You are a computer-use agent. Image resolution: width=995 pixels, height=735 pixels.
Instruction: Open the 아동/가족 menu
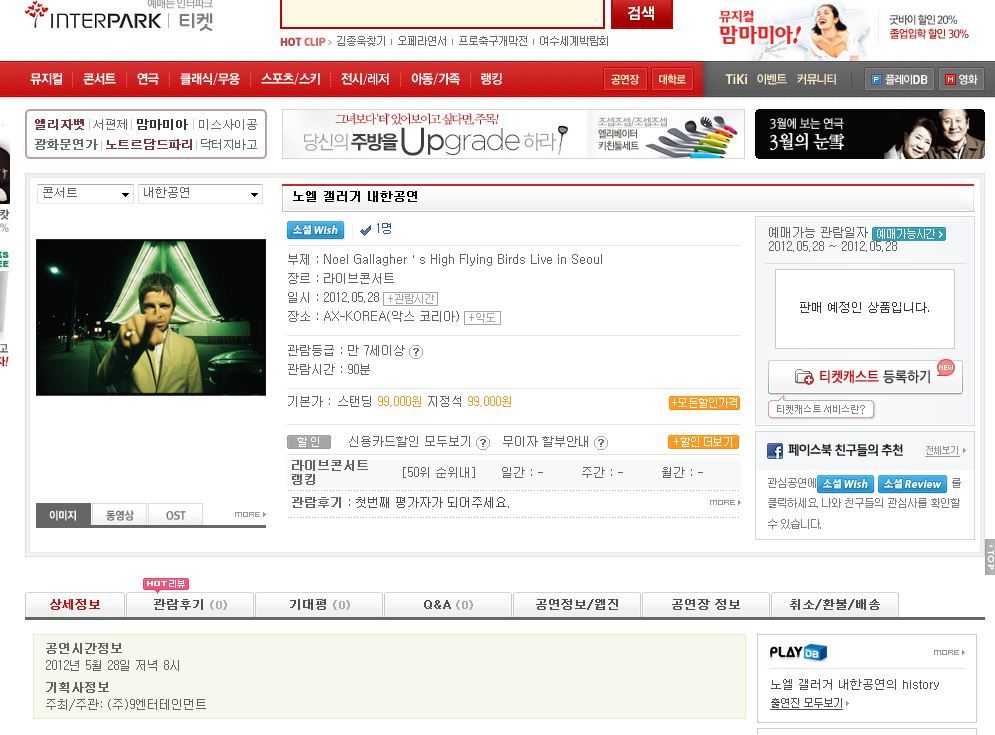[435, 79]
